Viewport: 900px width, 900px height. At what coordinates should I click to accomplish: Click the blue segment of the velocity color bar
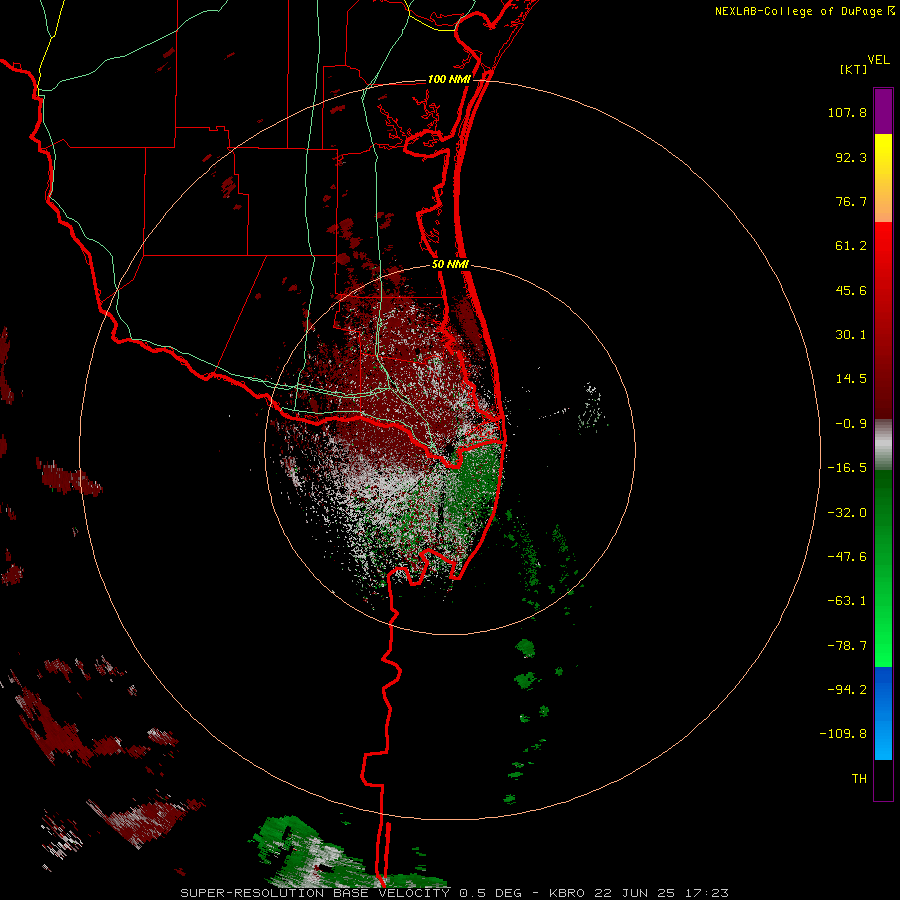[x=883, y=713]
